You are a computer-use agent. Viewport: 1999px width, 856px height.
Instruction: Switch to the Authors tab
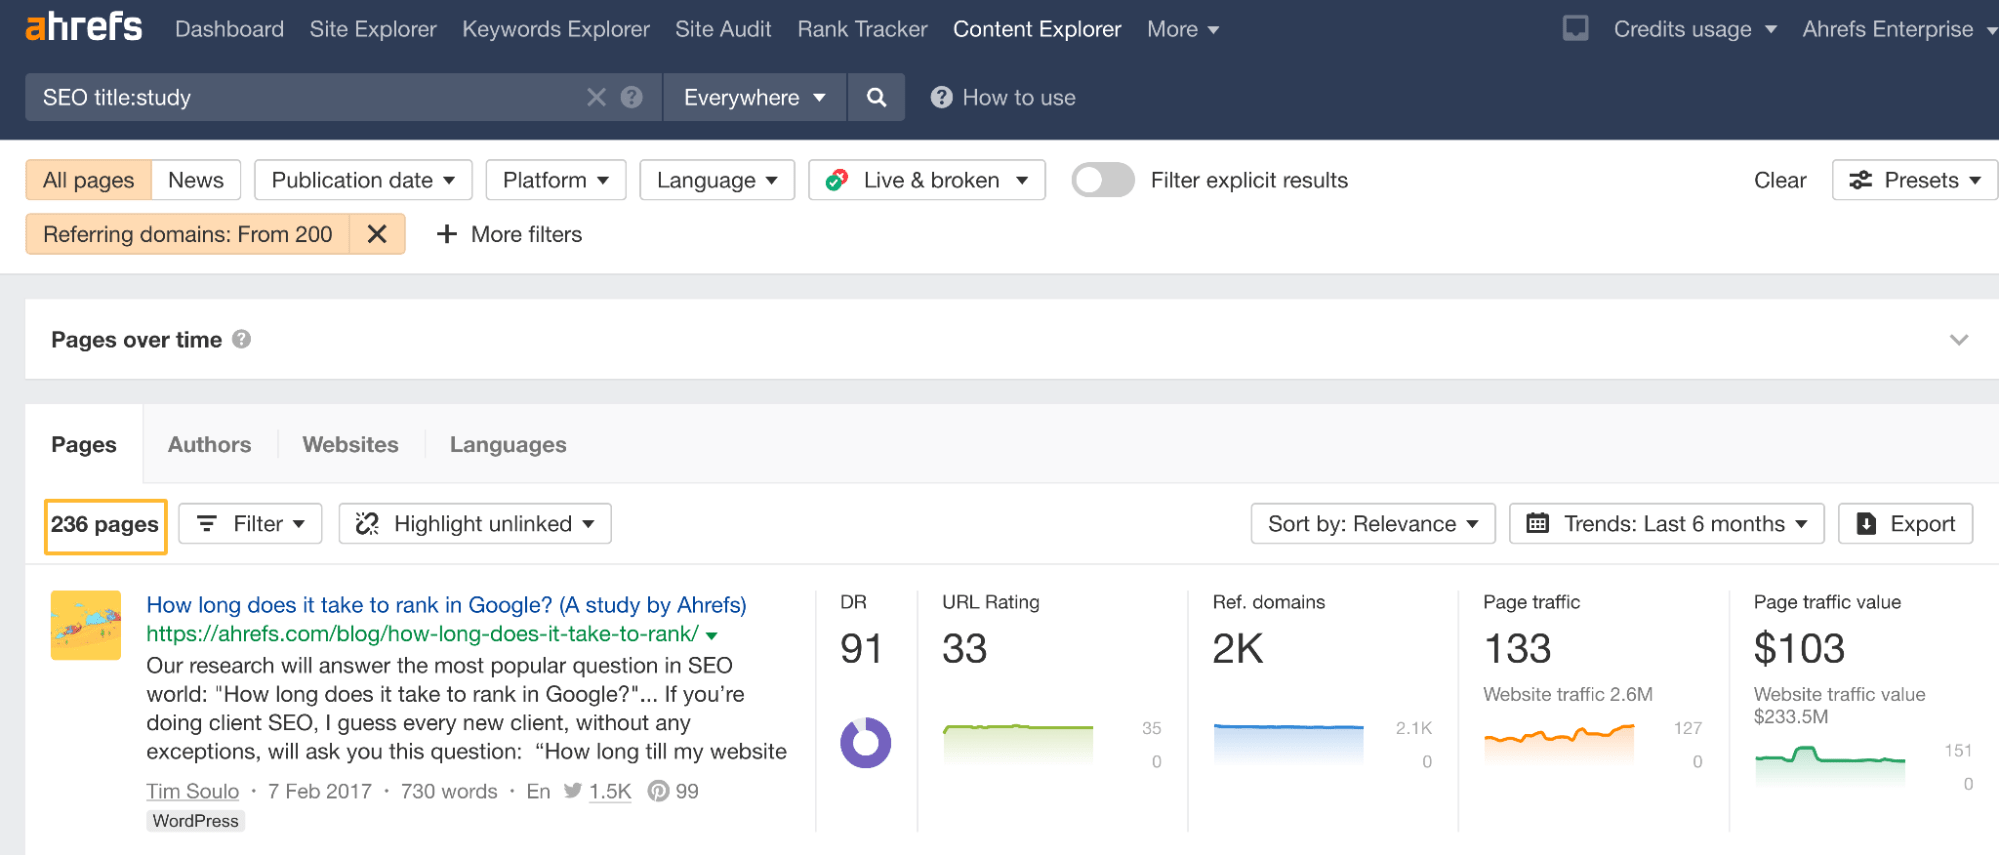[209, 445]
